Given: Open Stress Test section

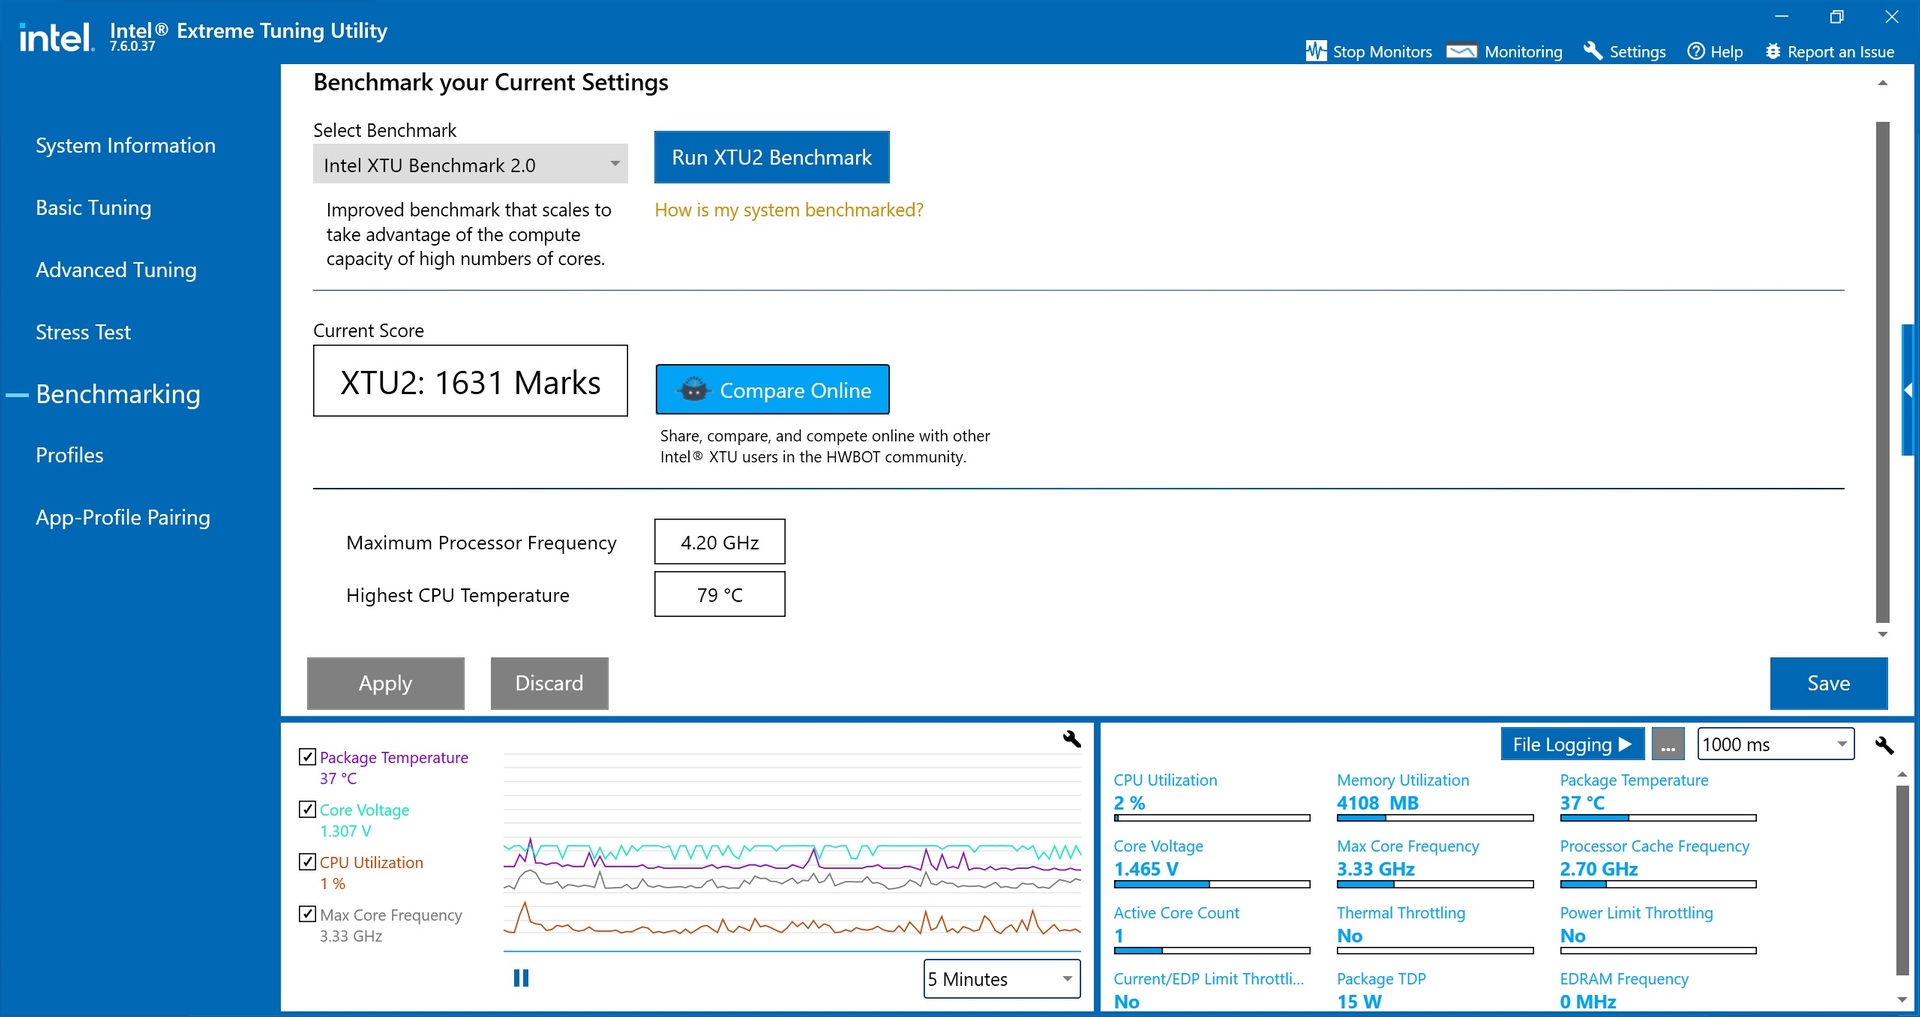Looking at the screenshot, I should (83, 332).
